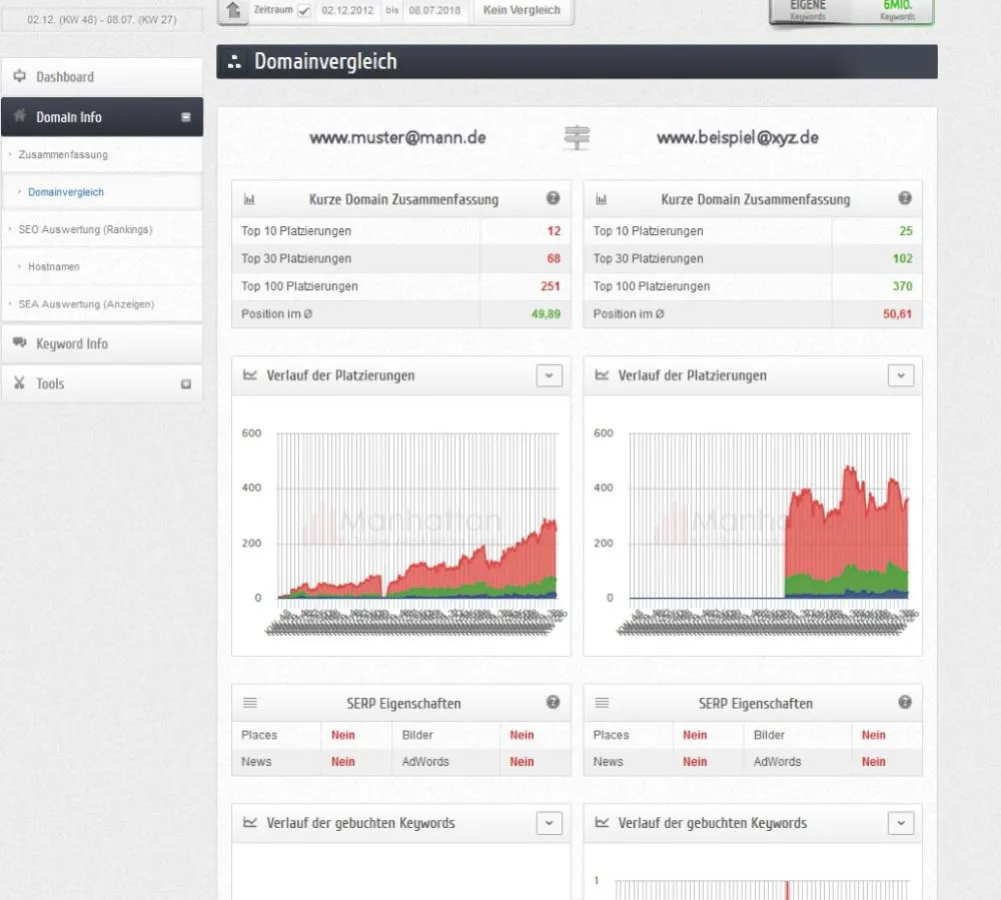Click the line chart icon beside Verlauf der Platzierungen
The width and height of the screenshot is (1001, 900).
[x=250, y=375]
